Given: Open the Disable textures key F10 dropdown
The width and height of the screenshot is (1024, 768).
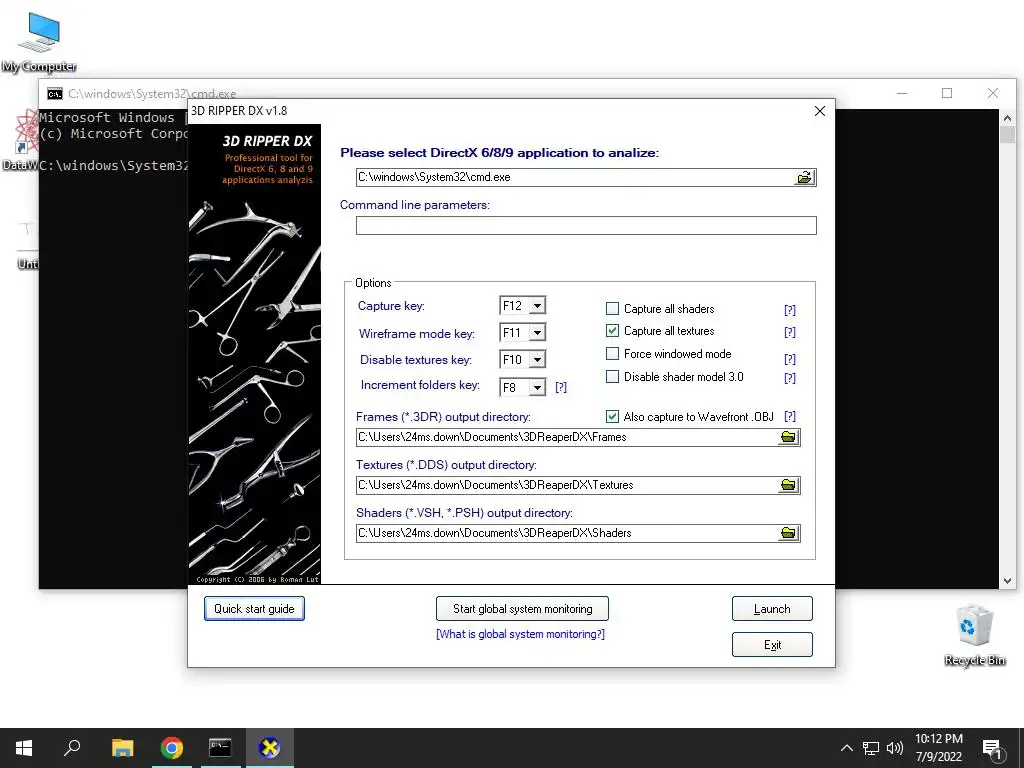Looking at the screenshot, I should pyautogui.click(x=537, y=359).
